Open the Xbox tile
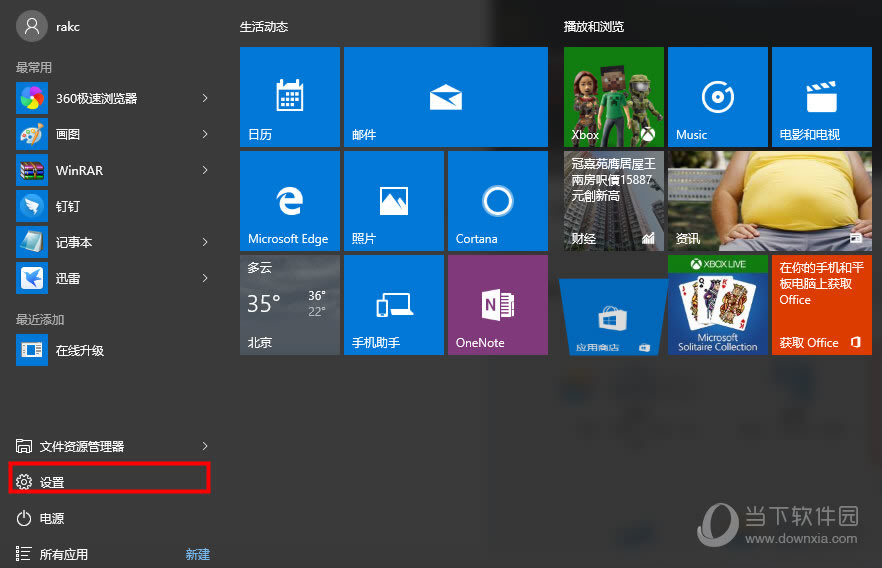The image size is (882, 568). 614,97
